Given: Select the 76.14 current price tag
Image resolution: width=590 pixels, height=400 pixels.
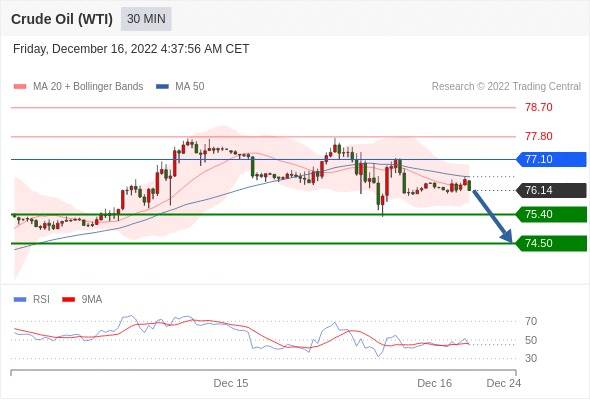Looking at the screenshot, I should pos(551,190).
